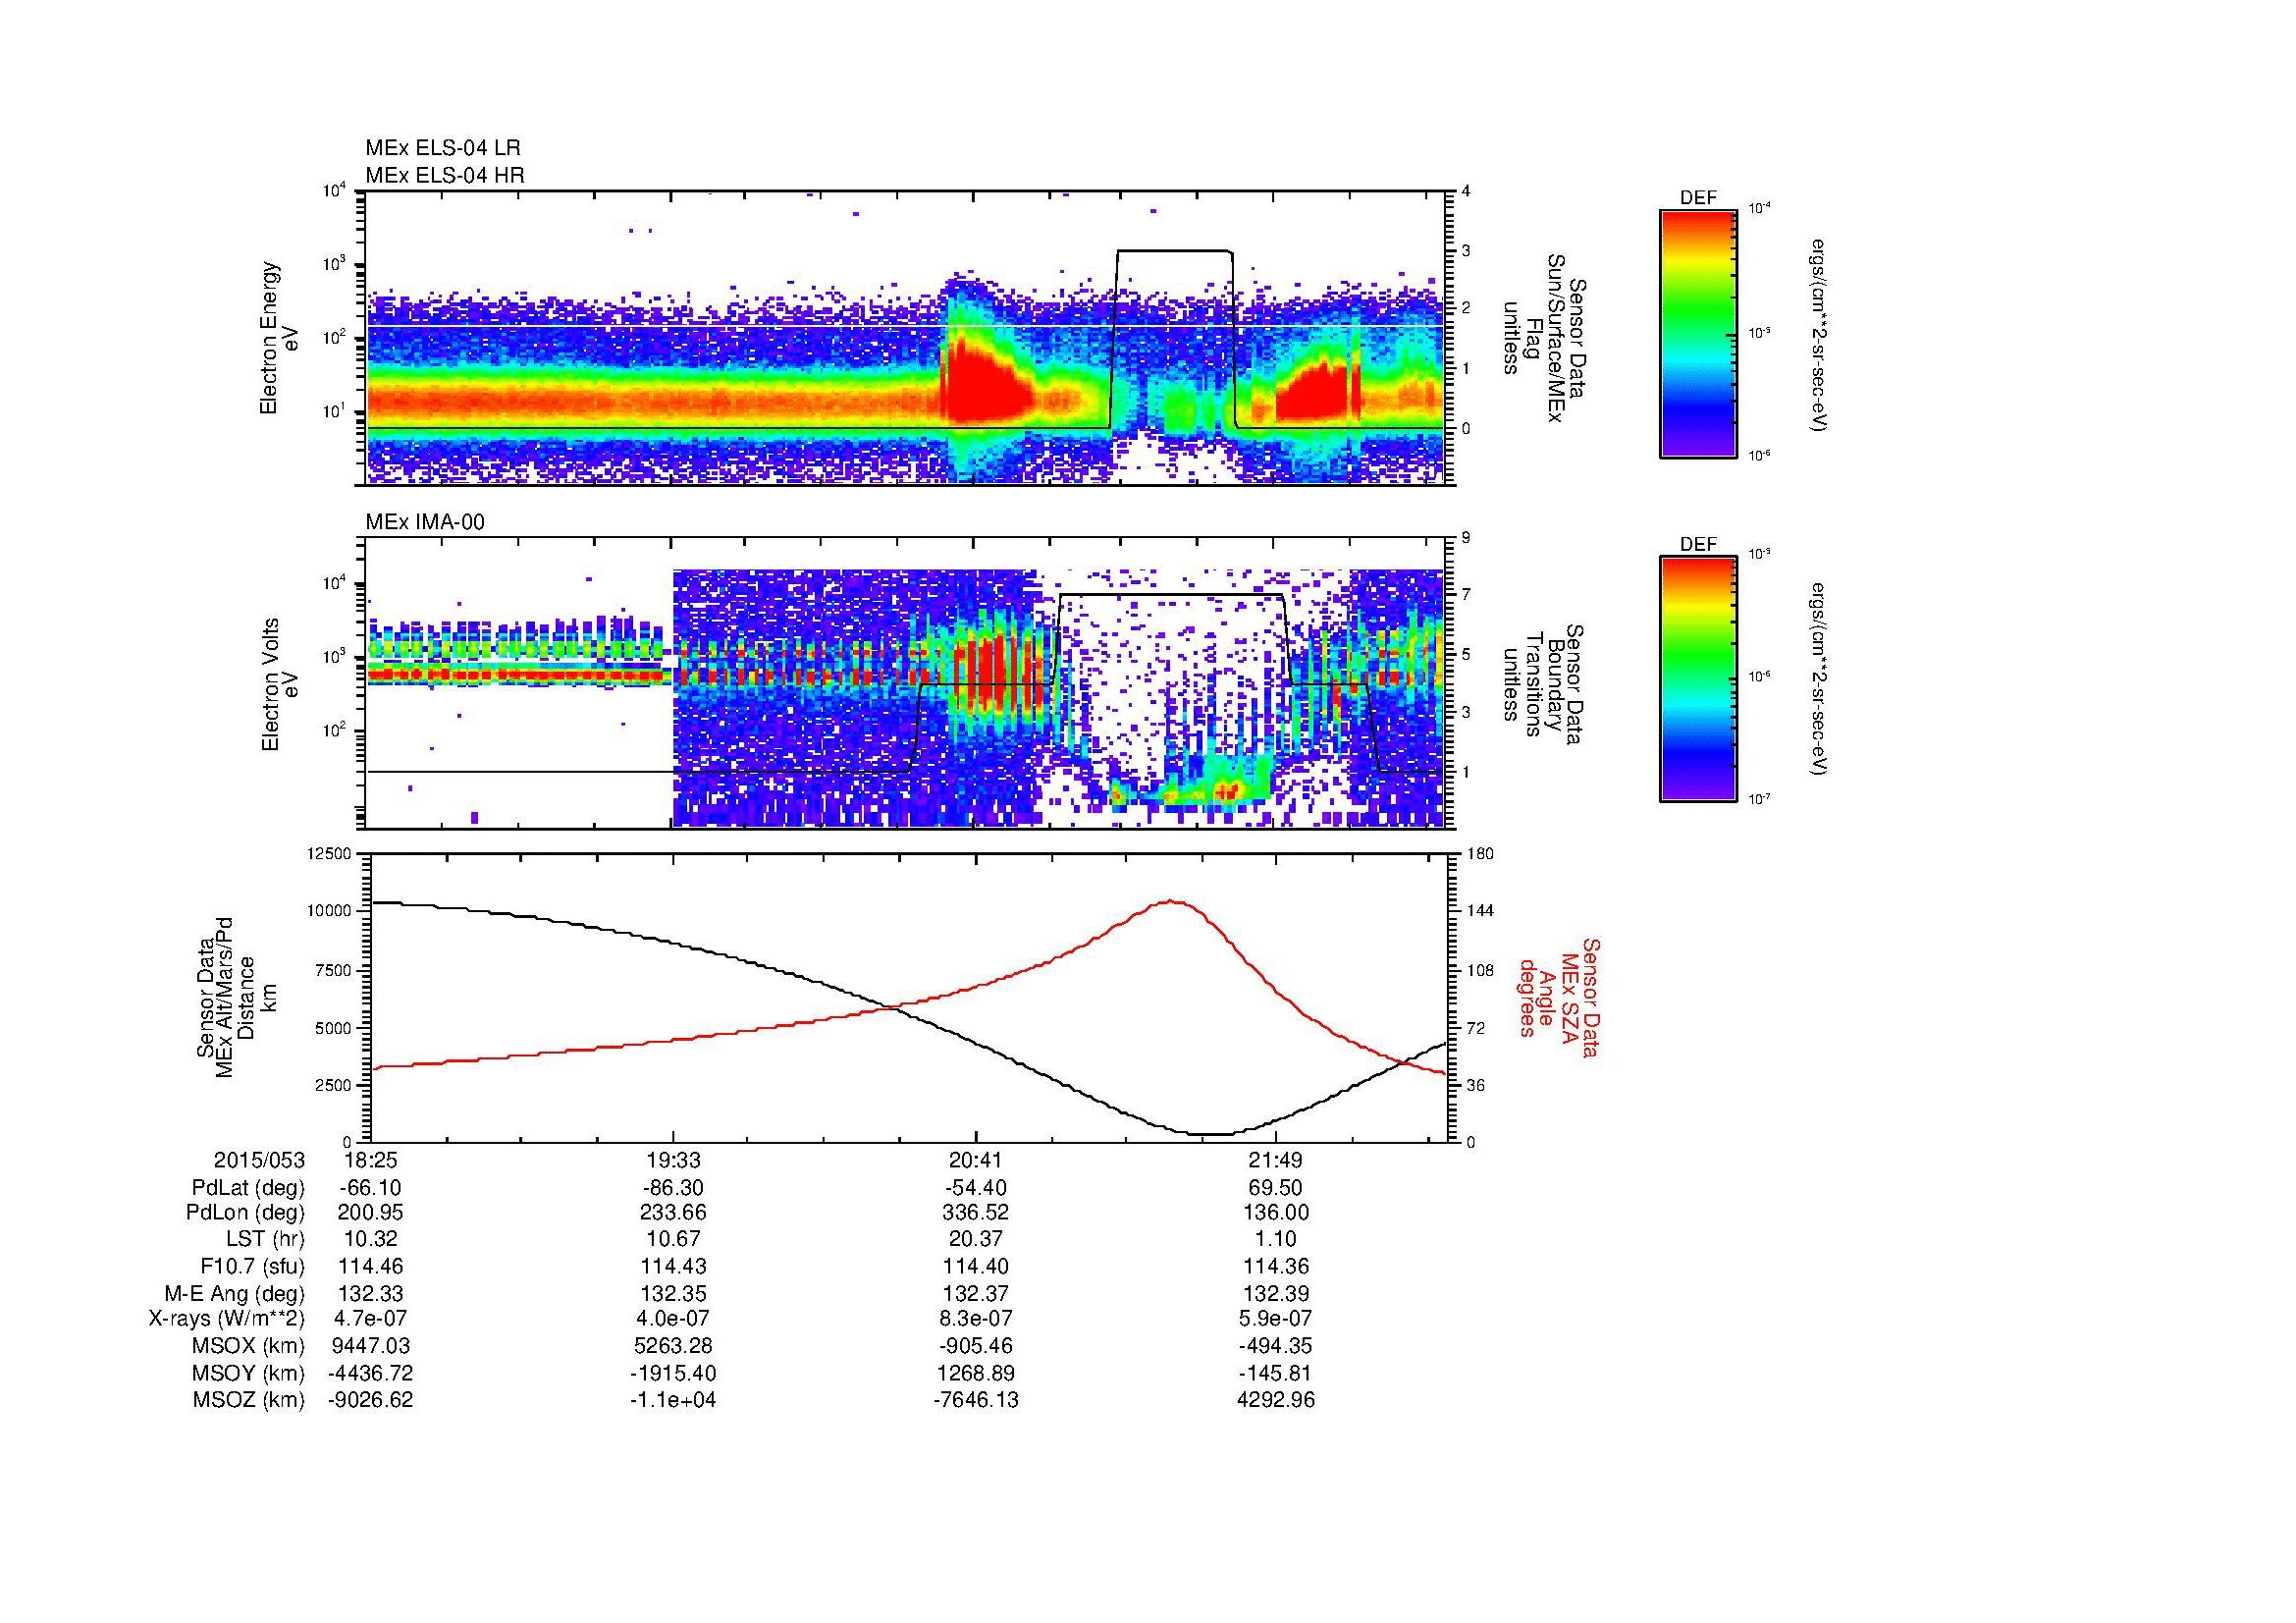
Task: Click the MSOX value -905.46
Action: [975, 1346]
